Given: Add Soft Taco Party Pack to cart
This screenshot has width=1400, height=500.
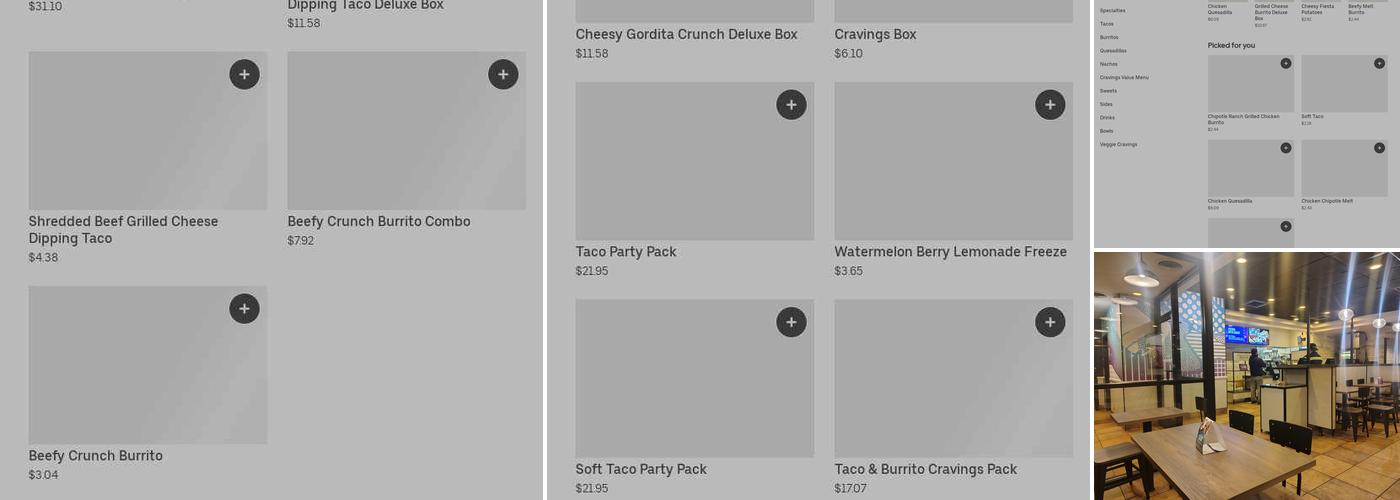Looking at the screenshot, I should [791, 322].
